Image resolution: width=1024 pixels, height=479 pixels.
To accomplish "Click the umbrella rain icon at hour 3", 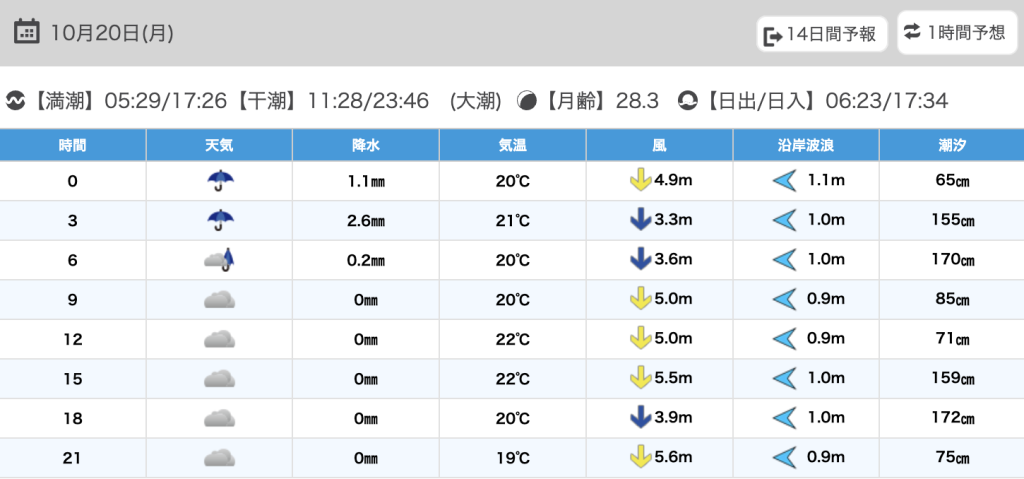I will (219, 220).
